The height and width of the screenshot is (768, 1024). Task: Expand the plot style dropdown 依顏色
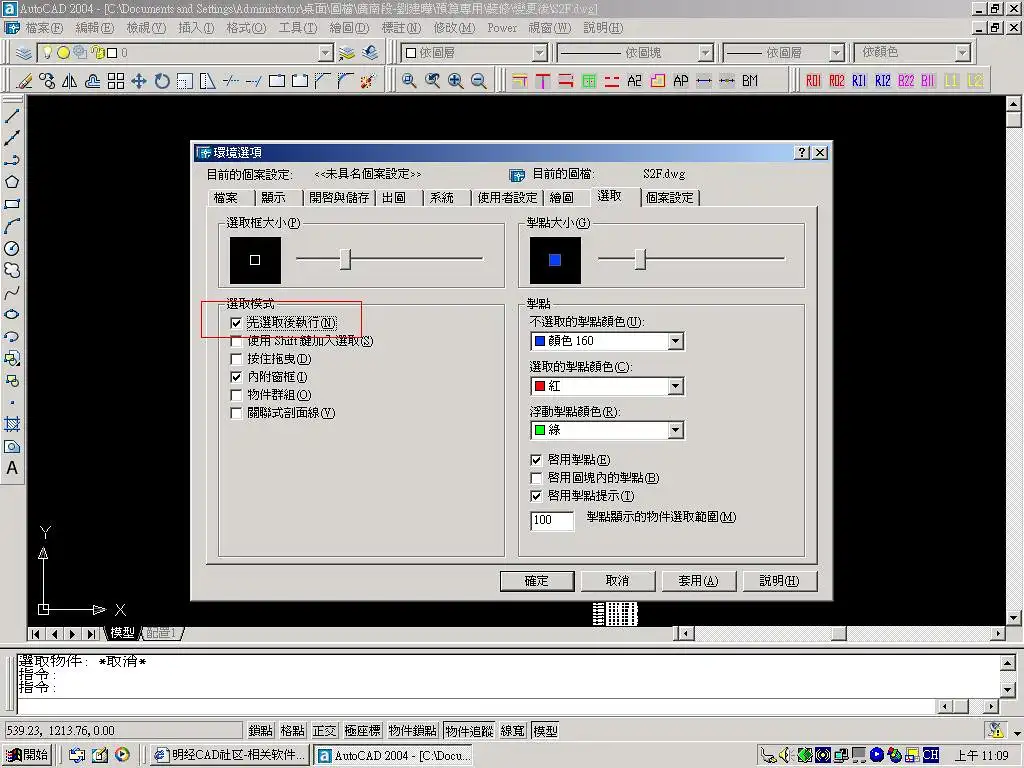963,53
